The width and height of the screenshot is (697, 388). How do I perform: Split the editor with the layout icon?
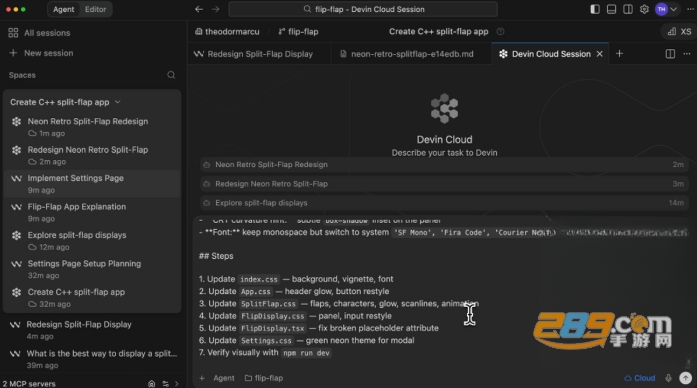click(670, 54)
